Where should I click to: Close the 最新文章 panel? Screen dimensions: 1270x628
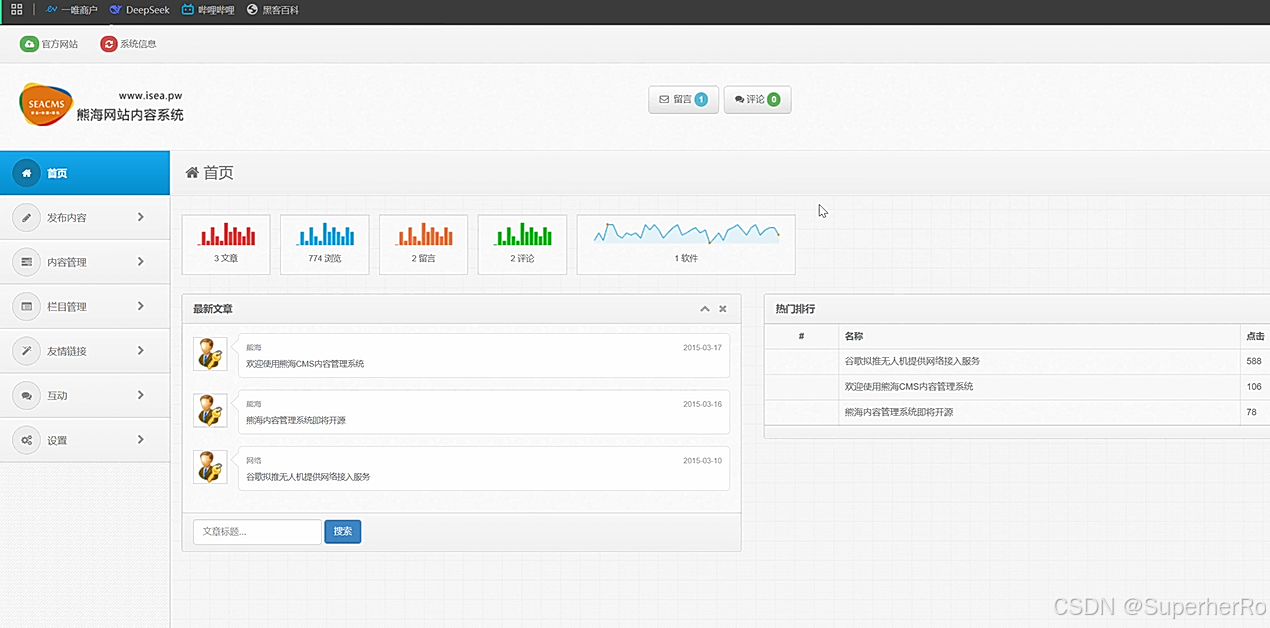[723, 309]
